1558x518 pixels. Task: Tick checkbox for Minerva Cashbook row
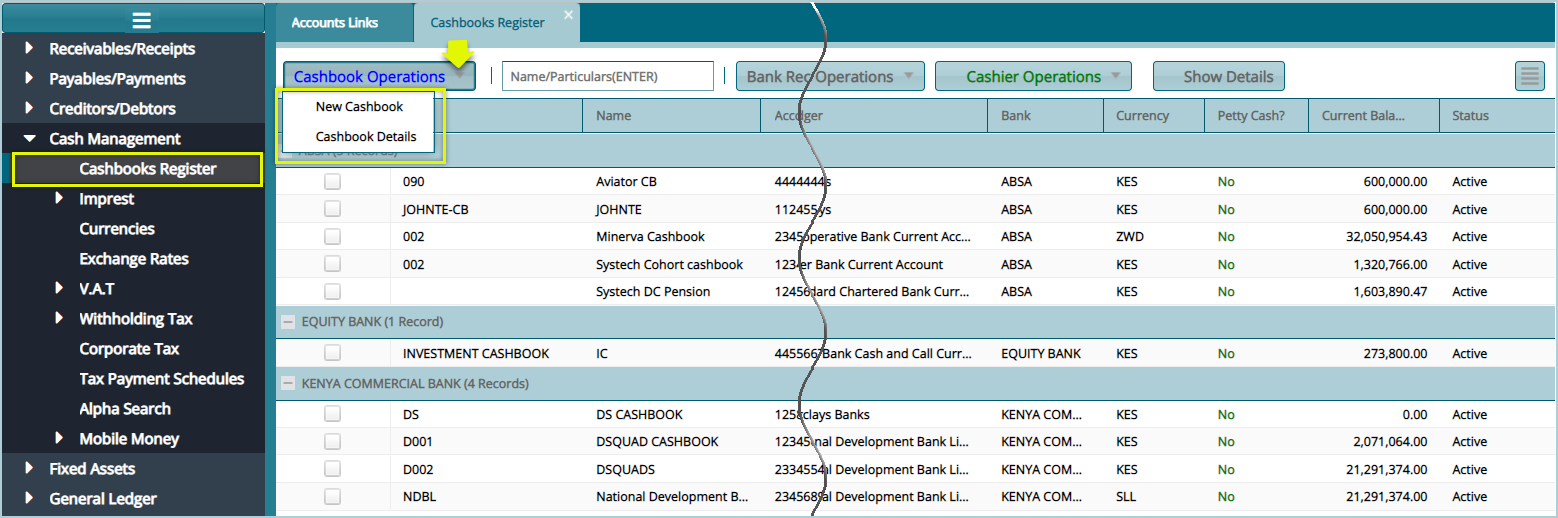[x=332, y=237]
